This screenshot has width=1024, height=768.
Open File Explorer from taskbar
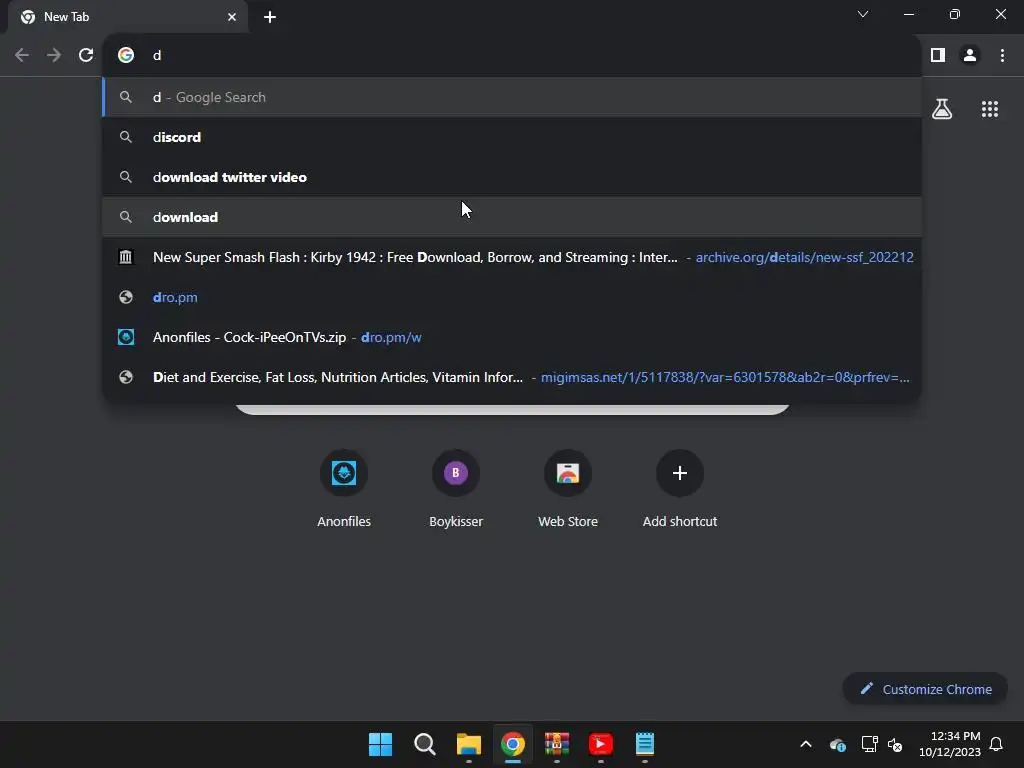pos(468,744)
